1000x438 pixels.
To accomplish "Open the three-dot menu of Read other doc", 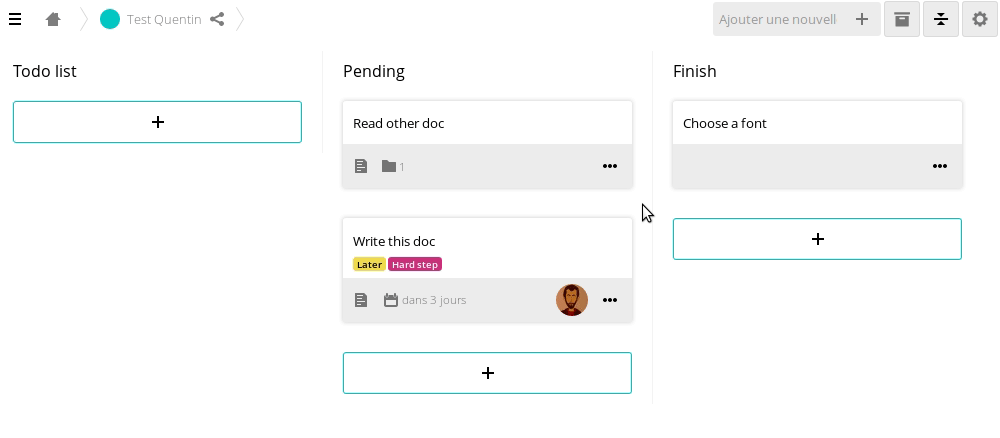I will pyautogui.click(x=610, y=166).
